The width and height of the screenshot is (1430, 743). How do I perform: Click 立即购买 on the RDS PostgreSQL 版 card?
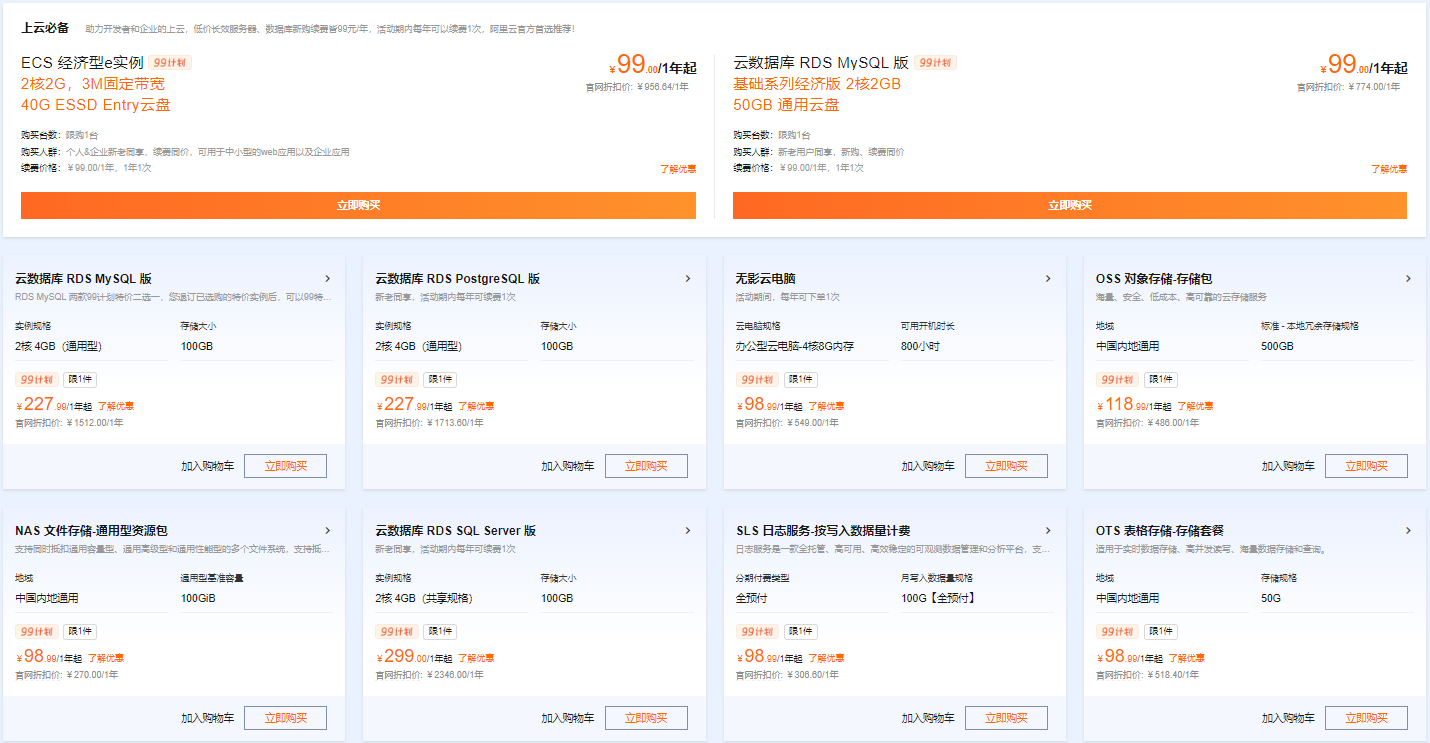point(646,466)
